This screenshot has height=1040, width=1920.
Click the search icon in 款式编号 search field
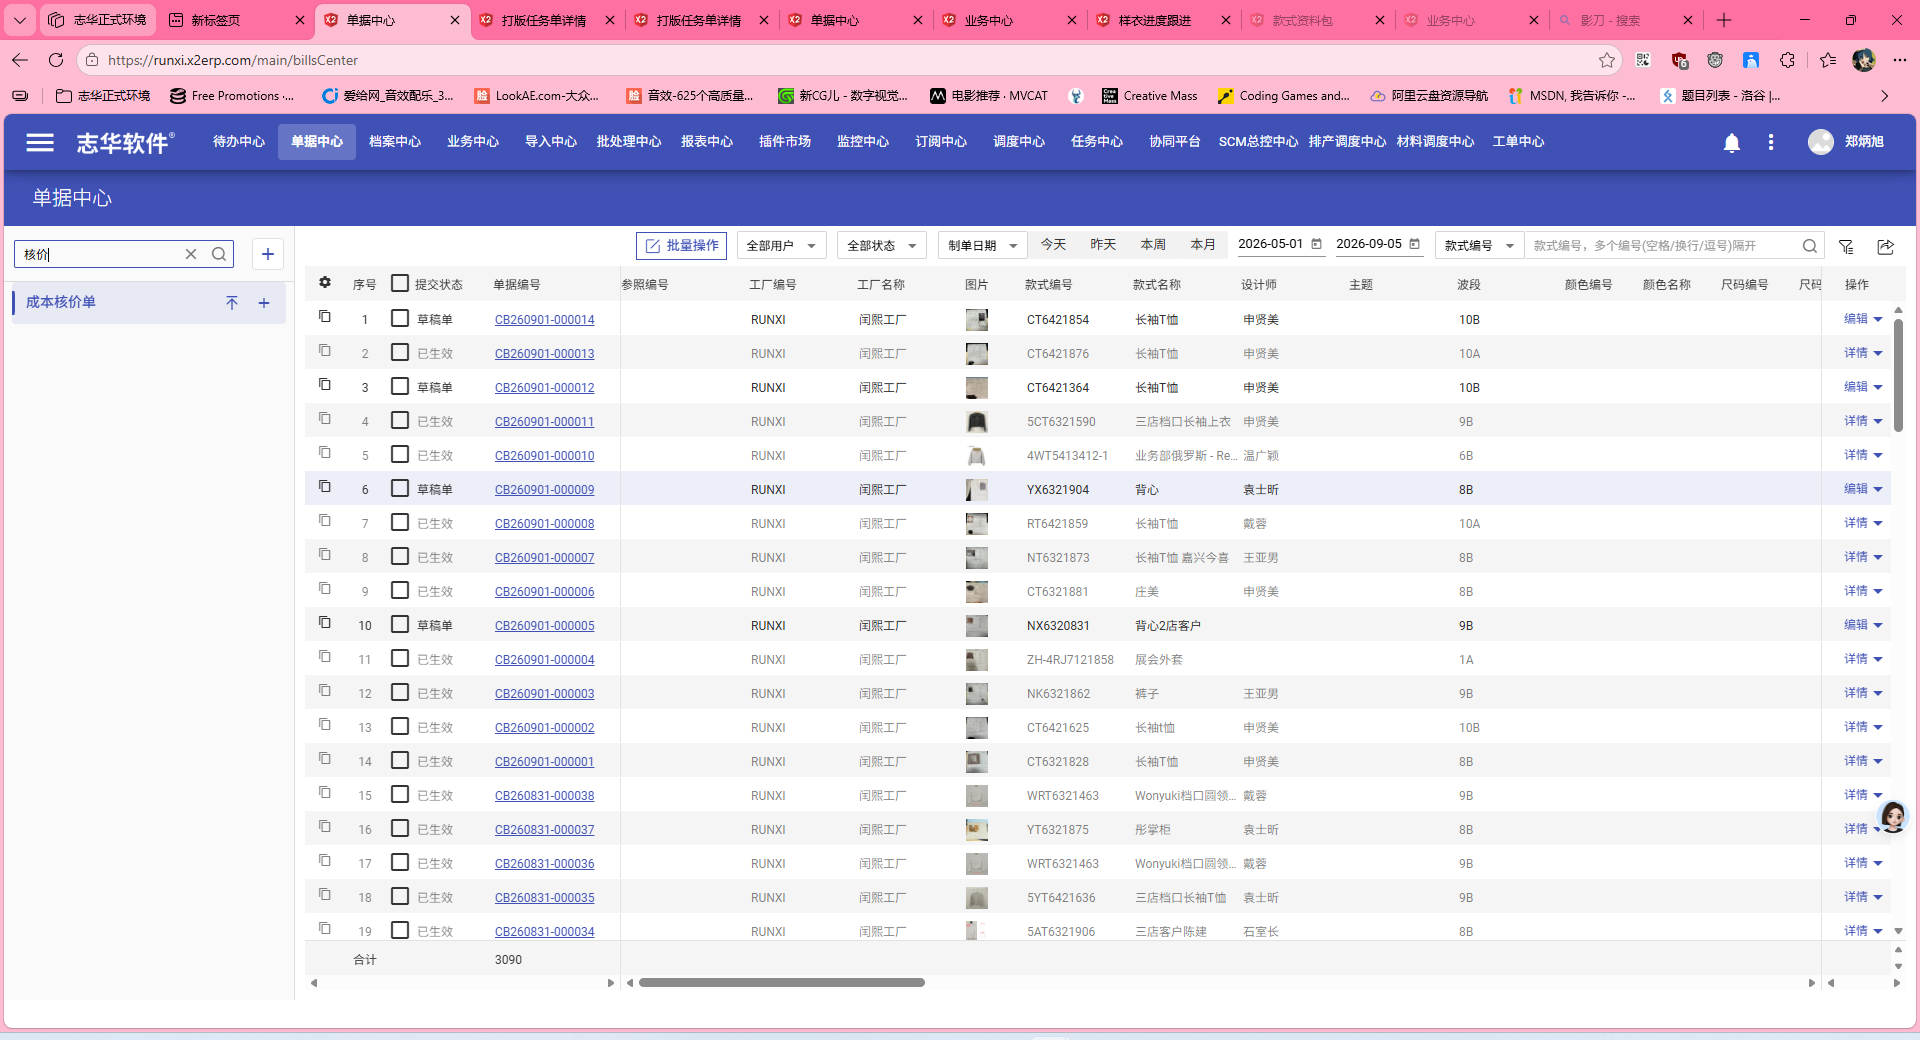pos(1810,246)
